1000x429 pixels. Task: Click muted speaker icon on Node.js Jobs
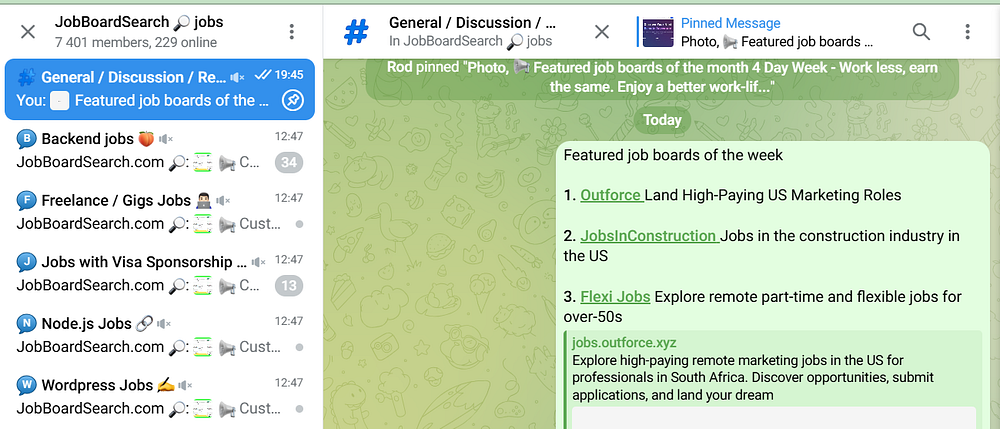[x=165, y=324]
